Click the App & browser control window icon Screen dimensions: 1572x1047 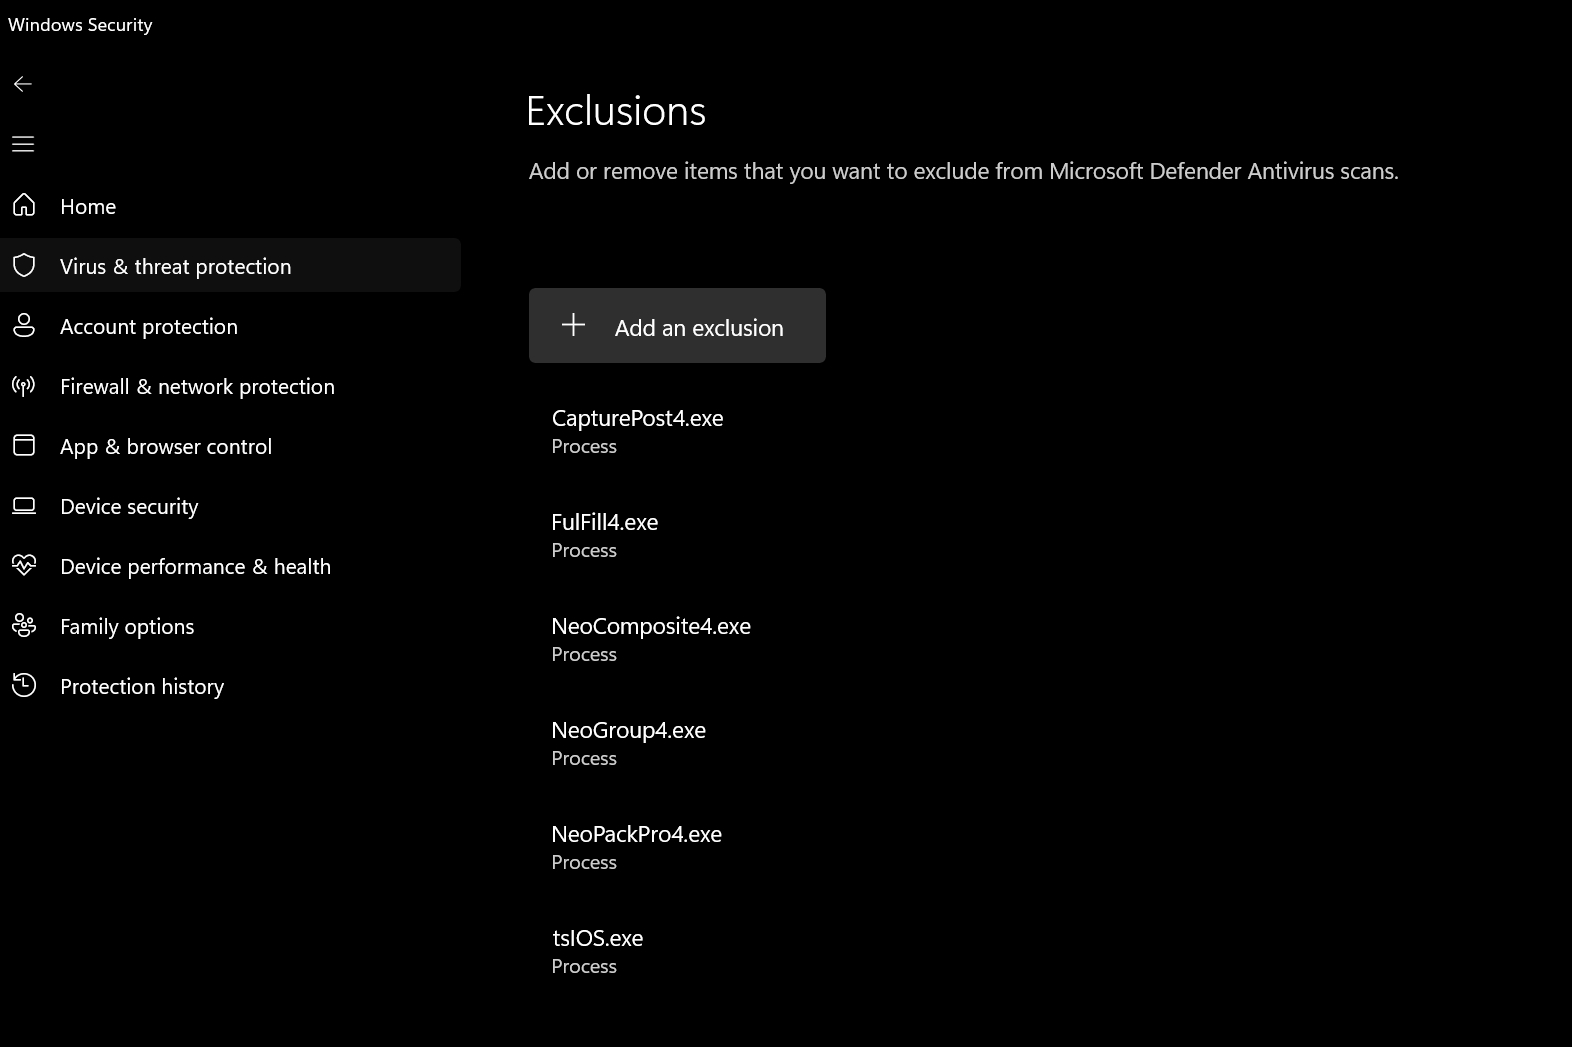coord(24,445)
